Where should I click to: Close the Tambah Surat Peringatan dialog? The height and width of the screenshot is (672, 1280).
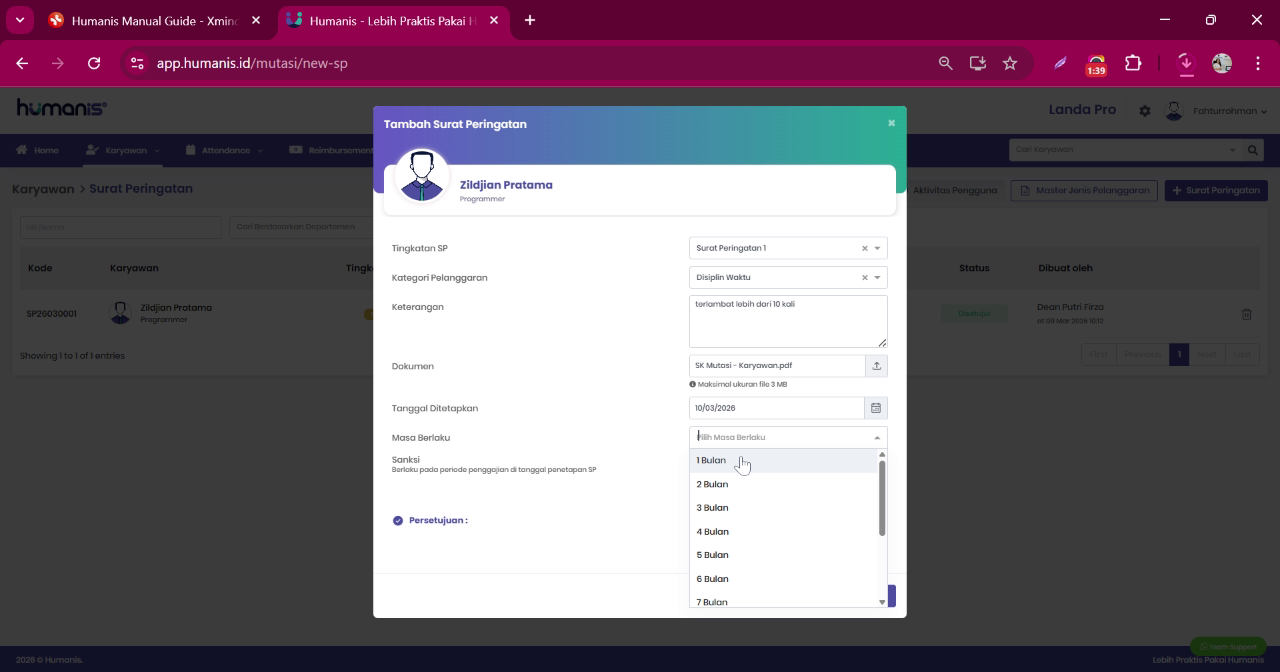tap(891, 123)
